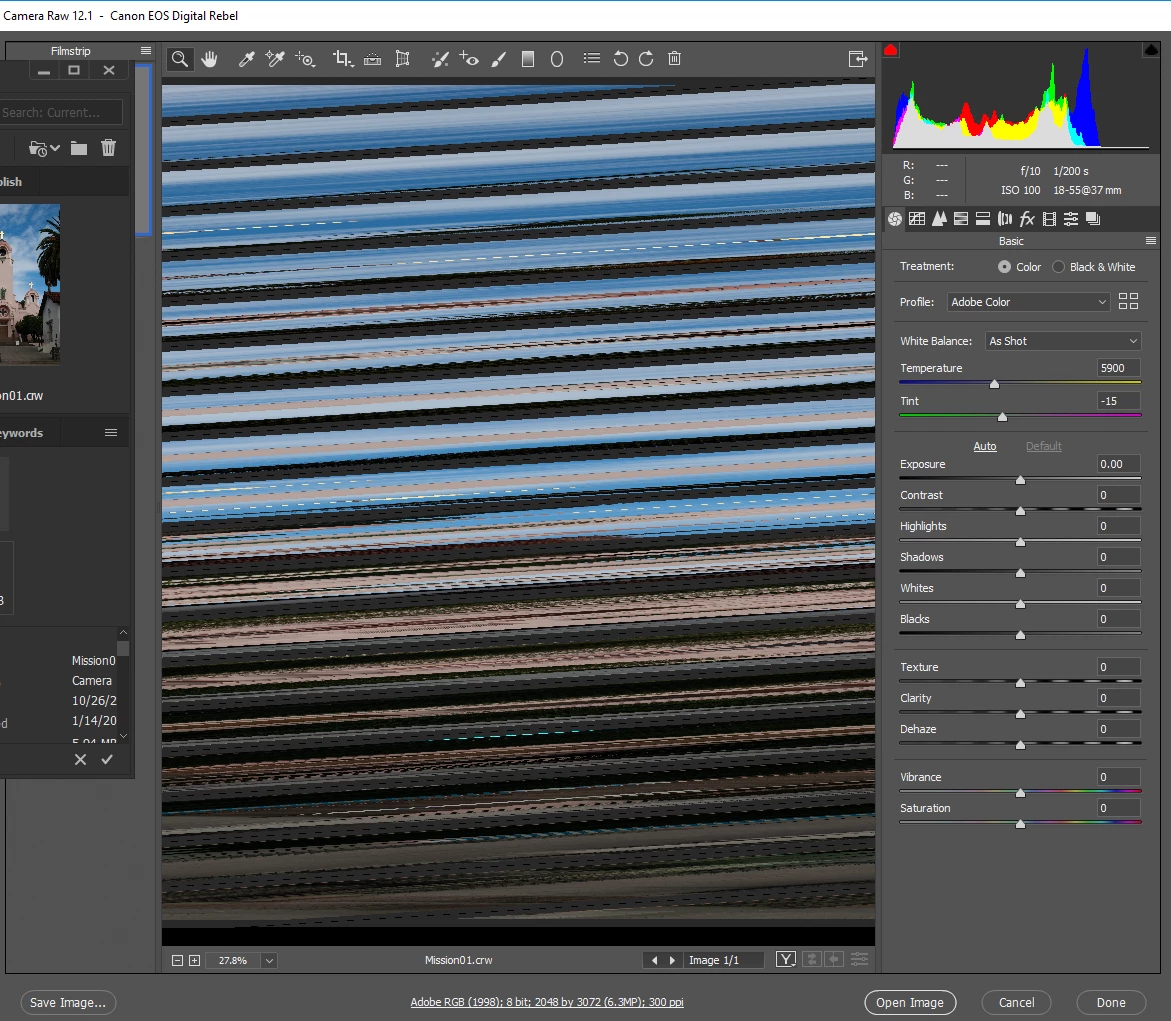This screenshot has height=1021, width=1171.
Task: Rotate image 90 degrees clockwise
Action: 646,59
